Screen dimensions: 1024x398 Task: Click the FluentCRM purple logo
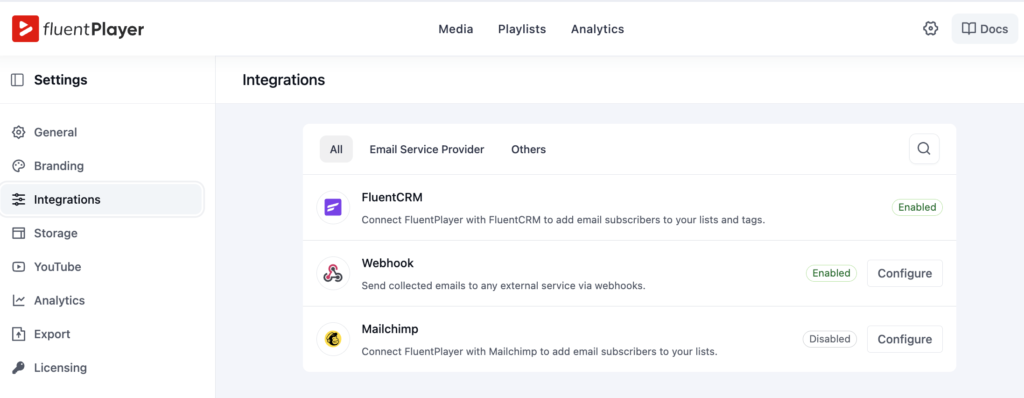pos(333,207)
